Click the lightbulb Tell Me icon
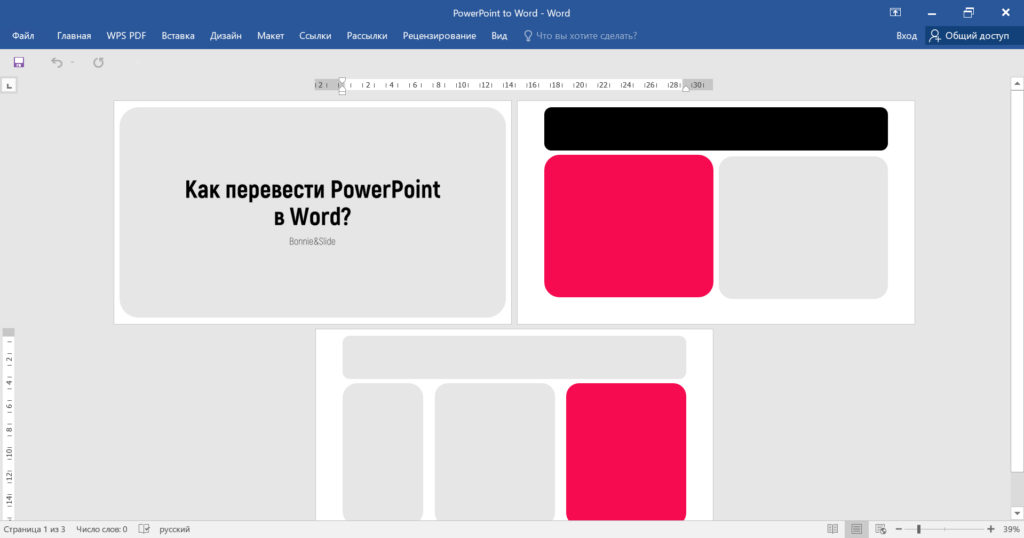The width and height of the screenshot is (1024, 538). click(x=528, y=36)
